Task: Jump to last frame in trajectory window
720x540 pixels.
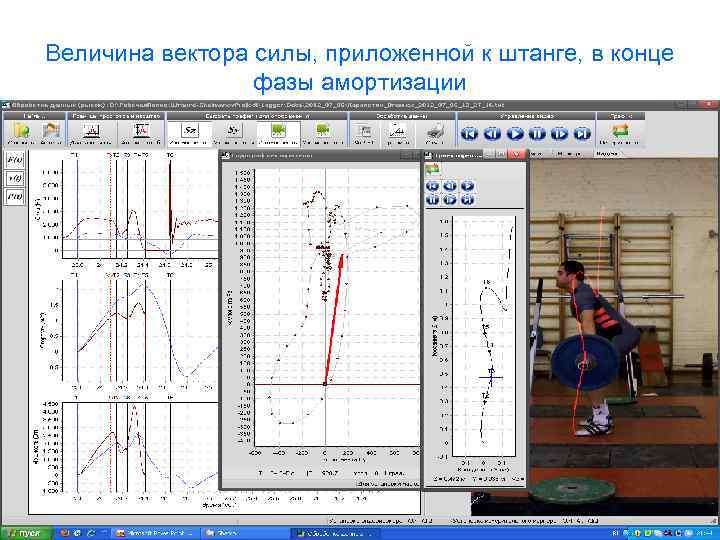Action: 467,200
